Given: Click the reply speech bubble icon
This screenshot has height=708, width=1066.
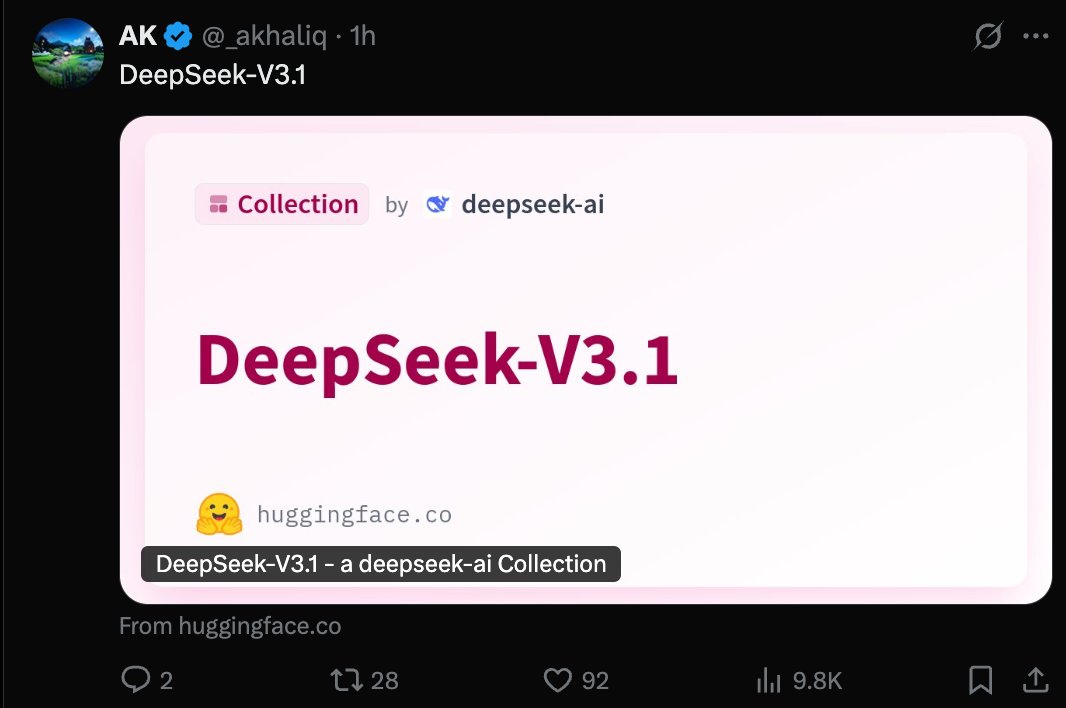Looking at the screenshot, I should pyautogui.click(x=135, y=681).
